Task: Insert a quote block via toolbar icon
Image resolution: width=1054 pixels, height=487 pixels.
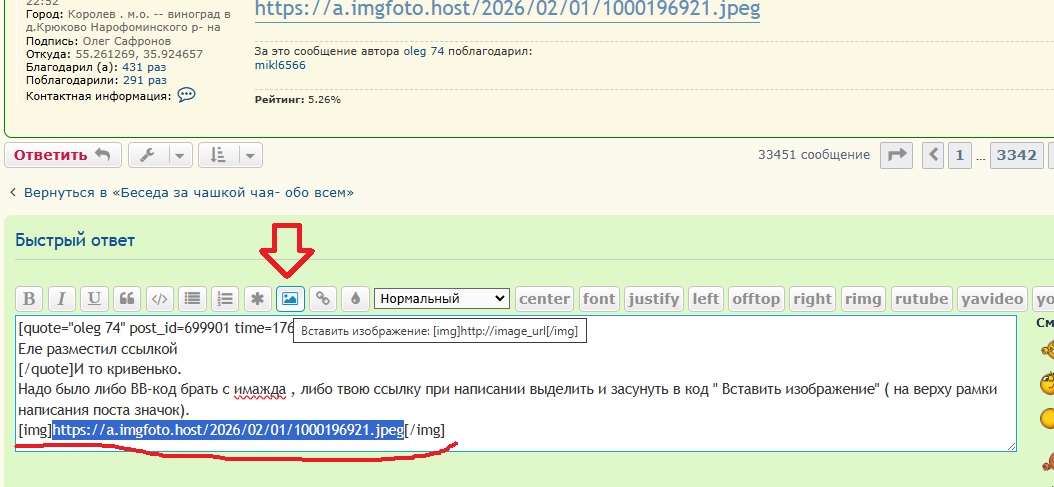Action: click(x=126, y=298)
